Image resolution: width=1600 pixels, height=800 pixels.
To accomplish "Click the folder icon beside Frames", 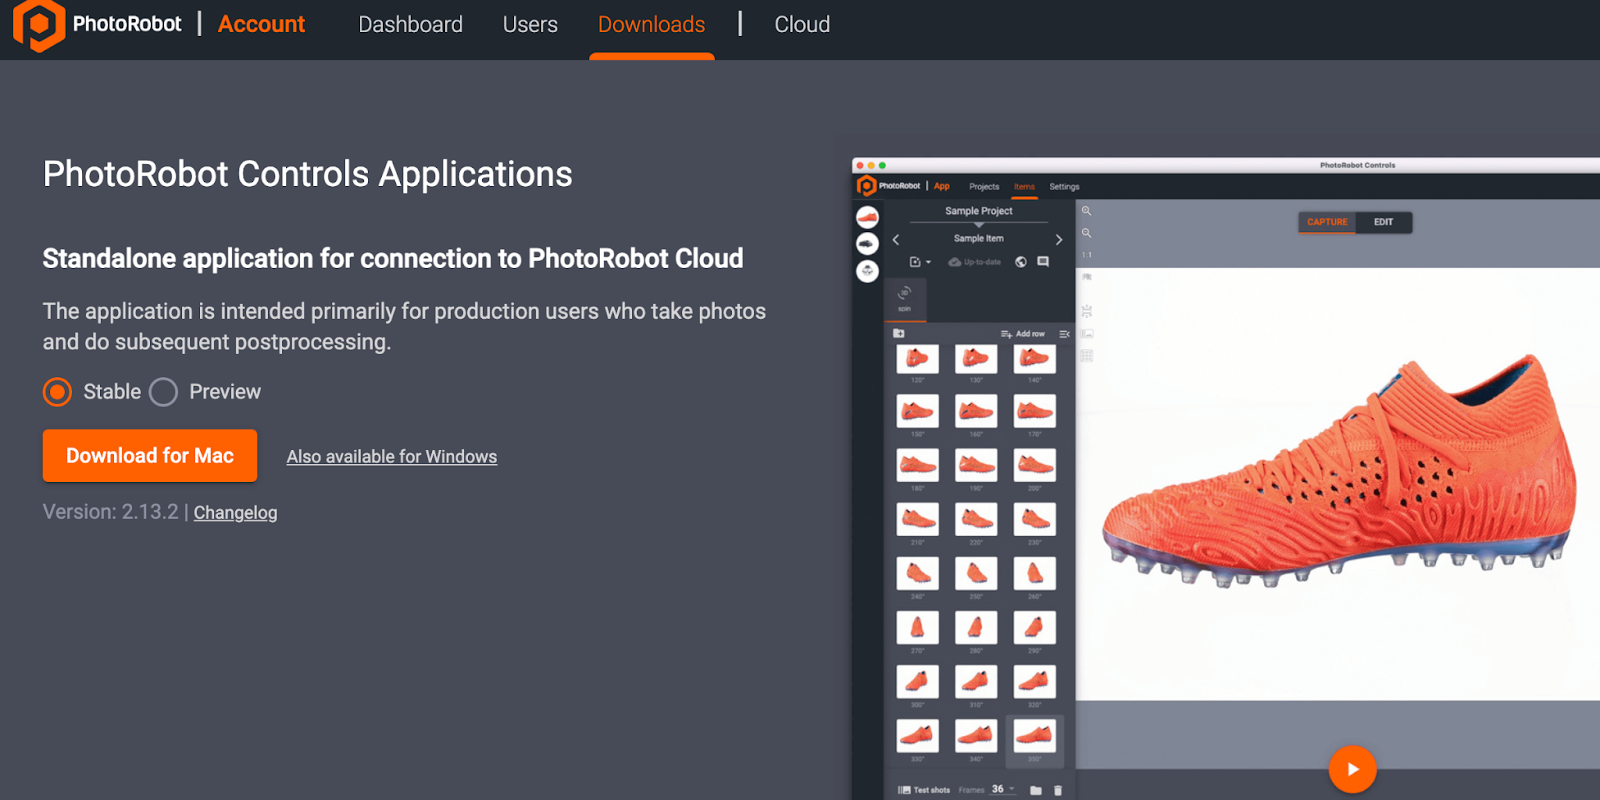I will [x=1036, y=790].
